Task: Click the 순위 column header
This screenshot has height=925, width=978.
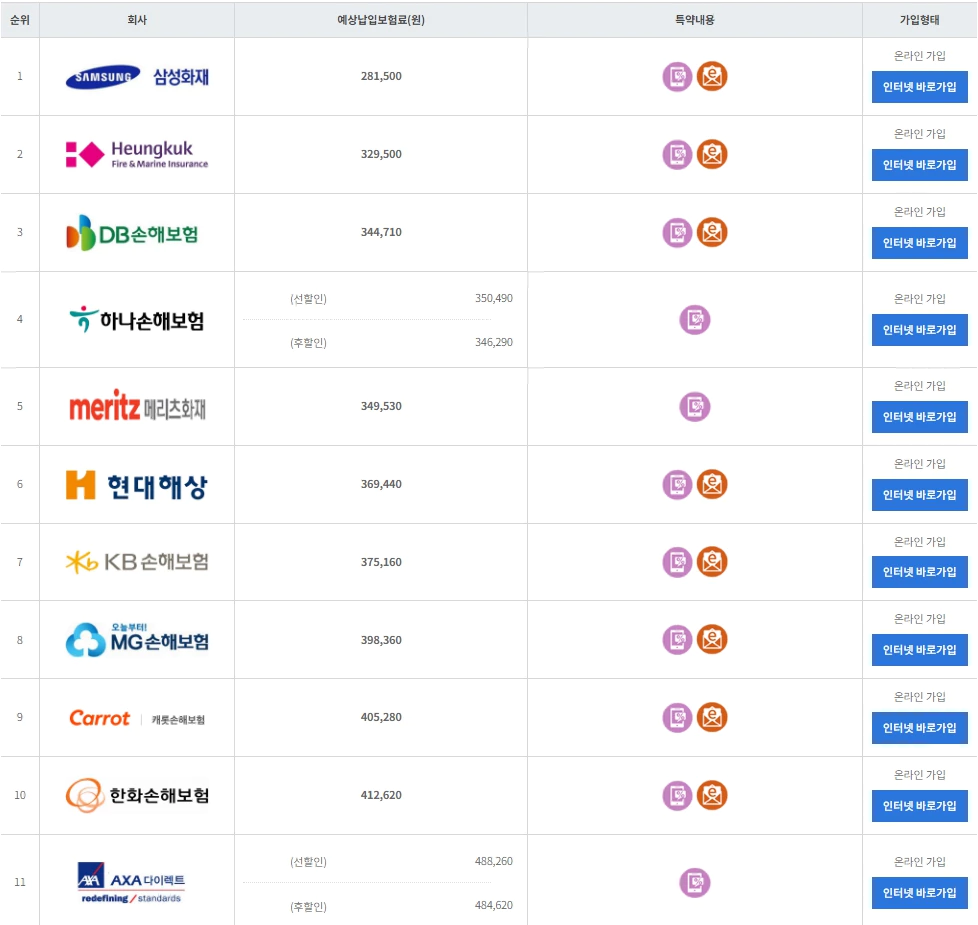Action: [x=20, y=20]
